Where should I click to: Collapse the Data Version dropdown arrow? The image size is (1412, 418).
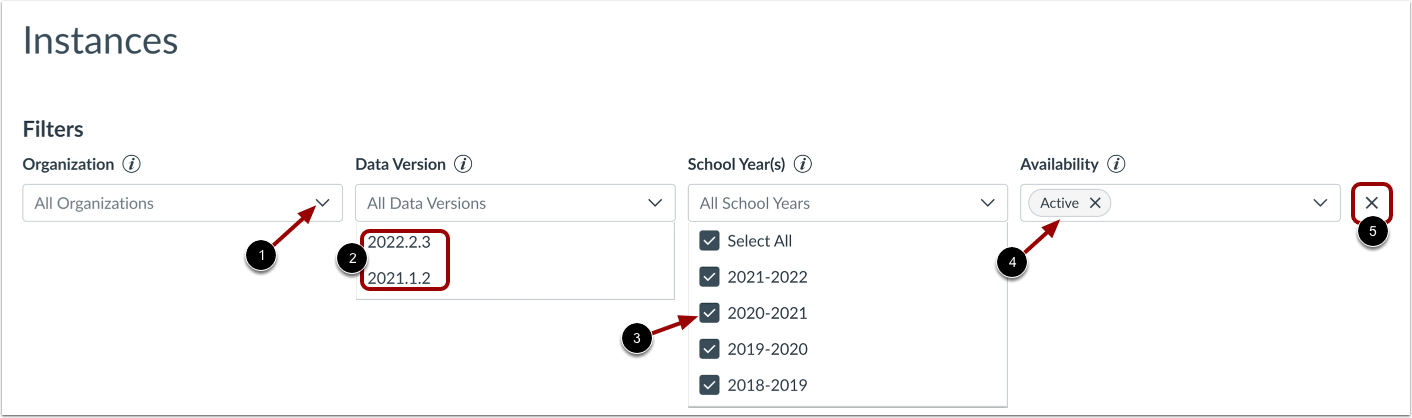pos(655,203)
